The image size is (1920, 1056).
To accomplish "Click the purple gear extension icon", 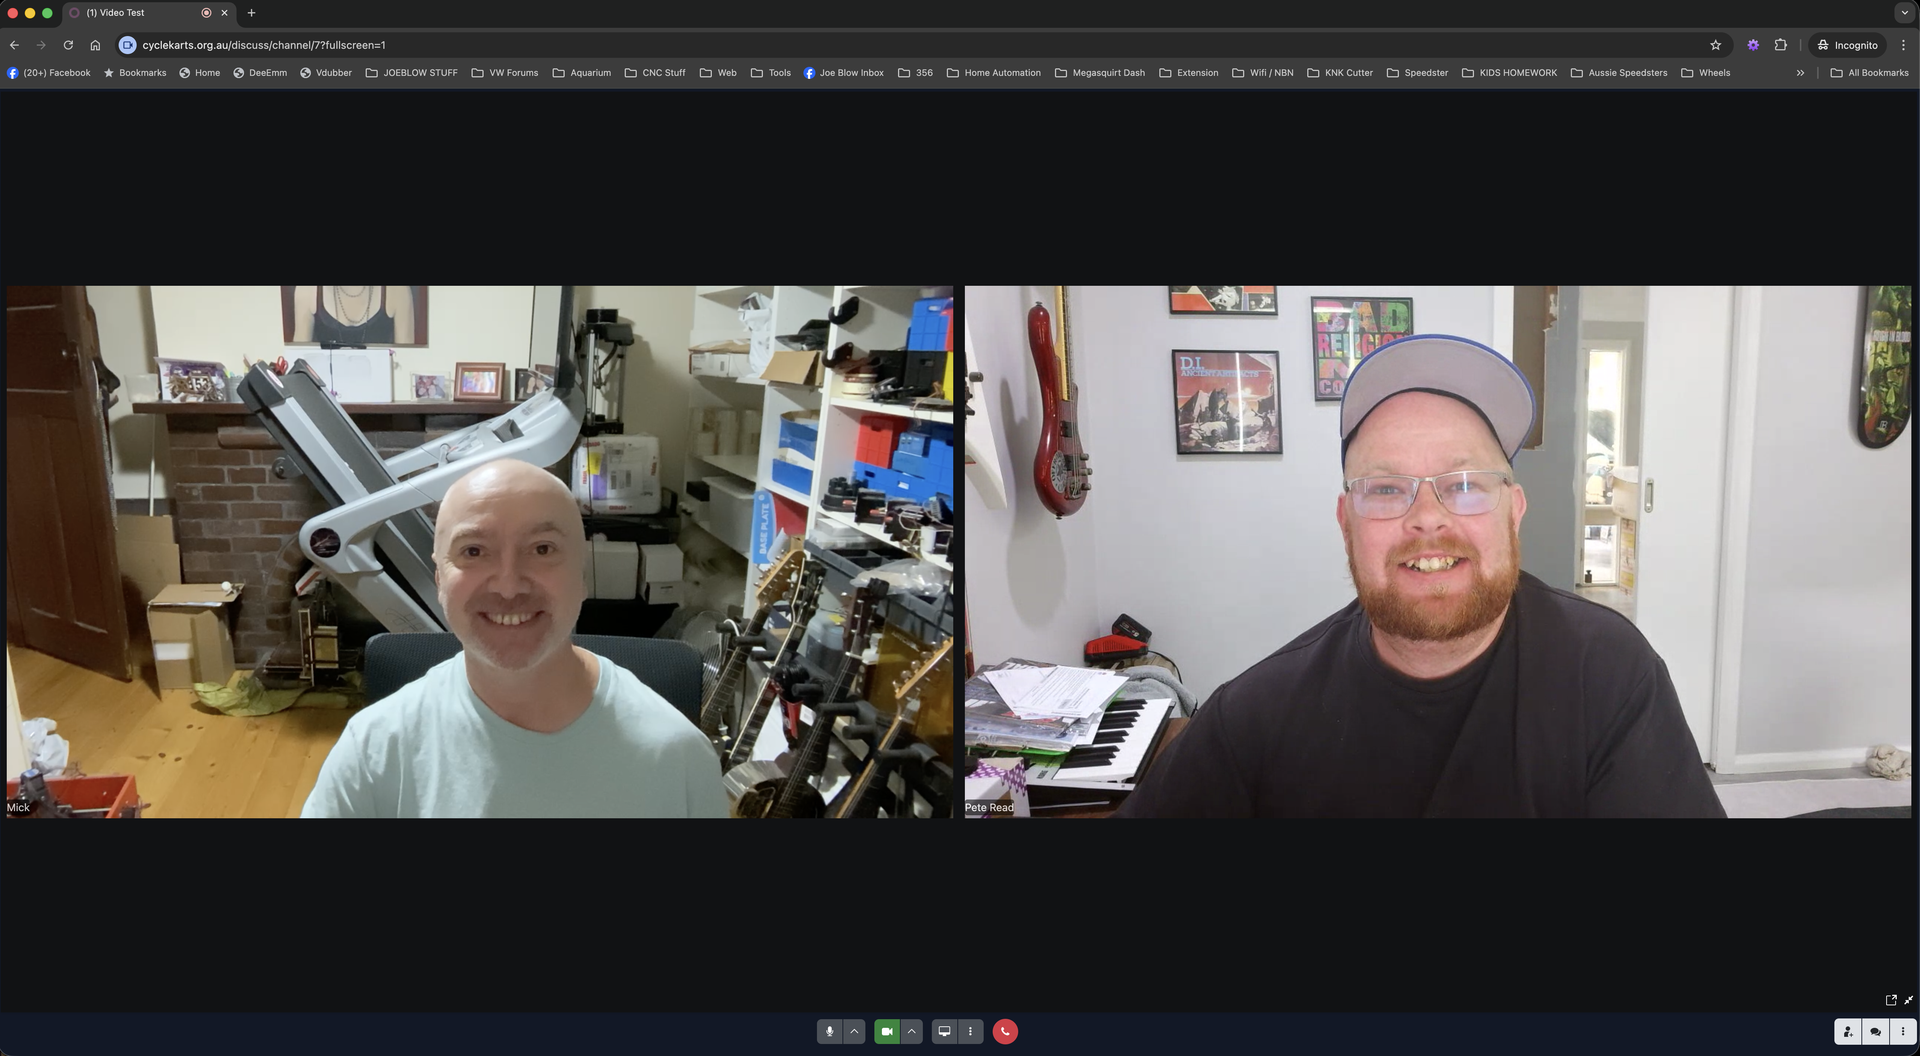I will (1752, 45).
